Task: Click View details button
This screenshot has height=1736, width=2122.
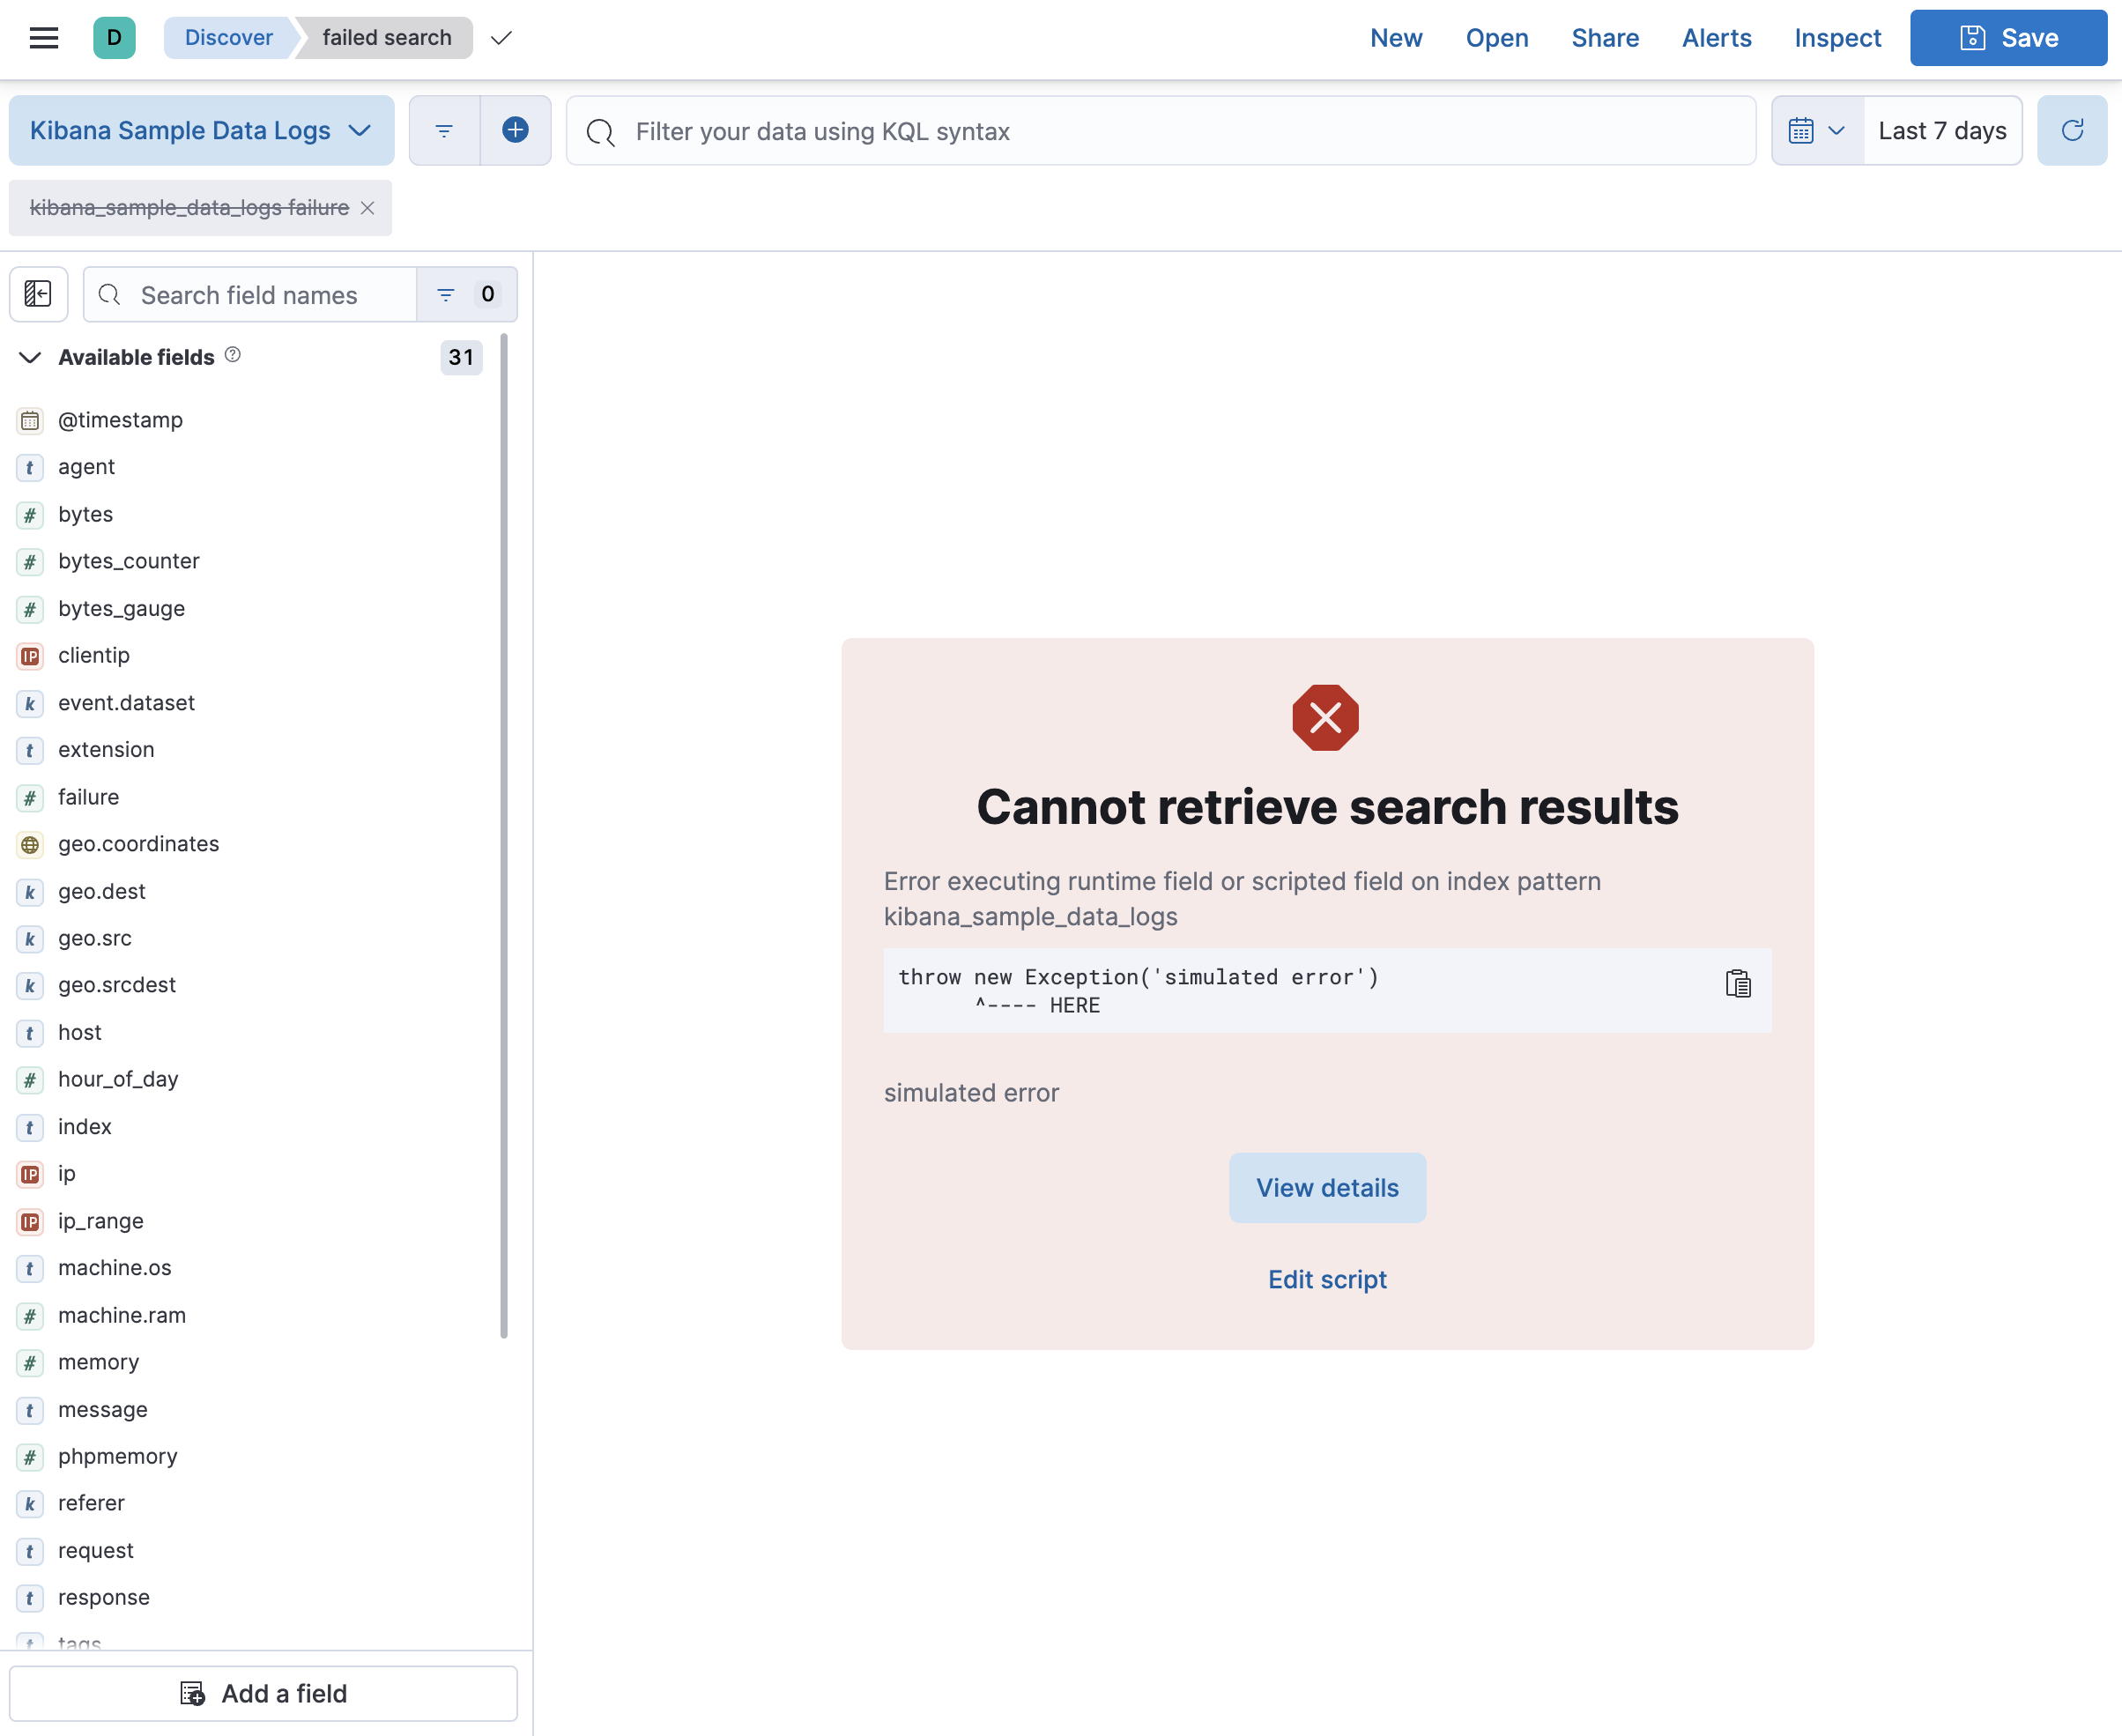Action: [1327, 1186]
